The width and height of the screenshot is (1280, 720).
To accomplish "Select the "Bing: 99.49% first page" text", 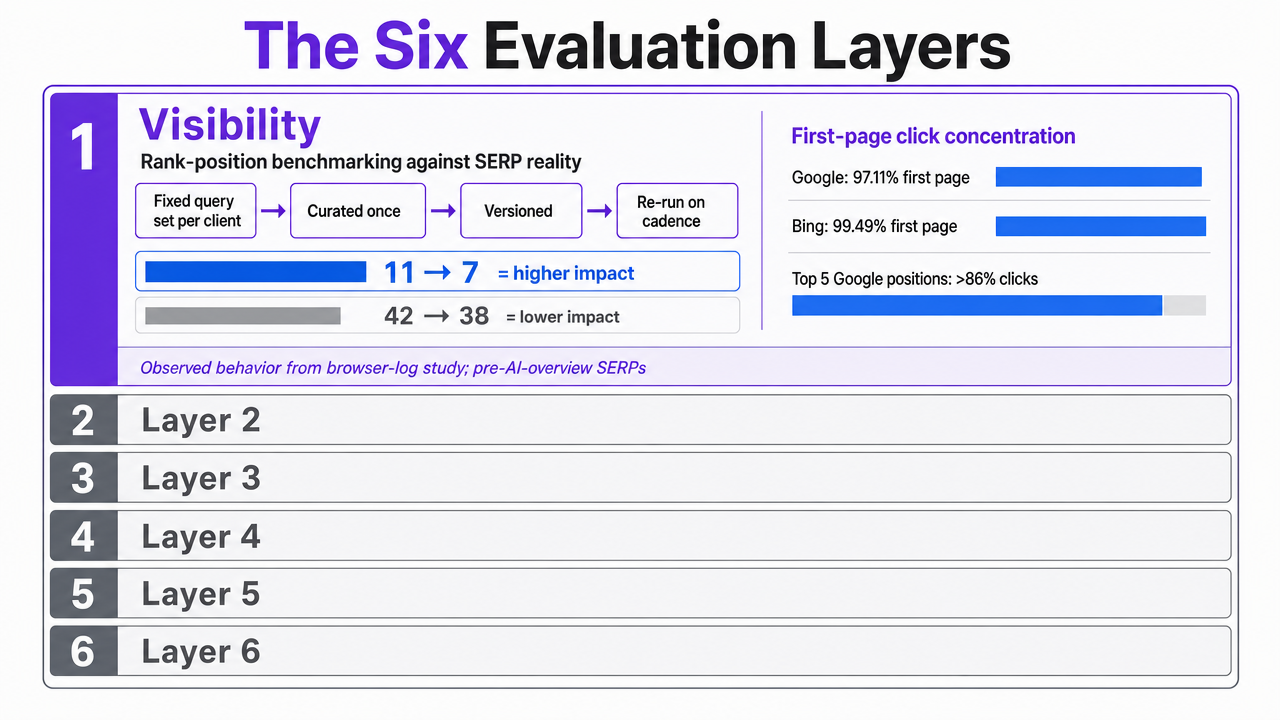I will [875, 226].
